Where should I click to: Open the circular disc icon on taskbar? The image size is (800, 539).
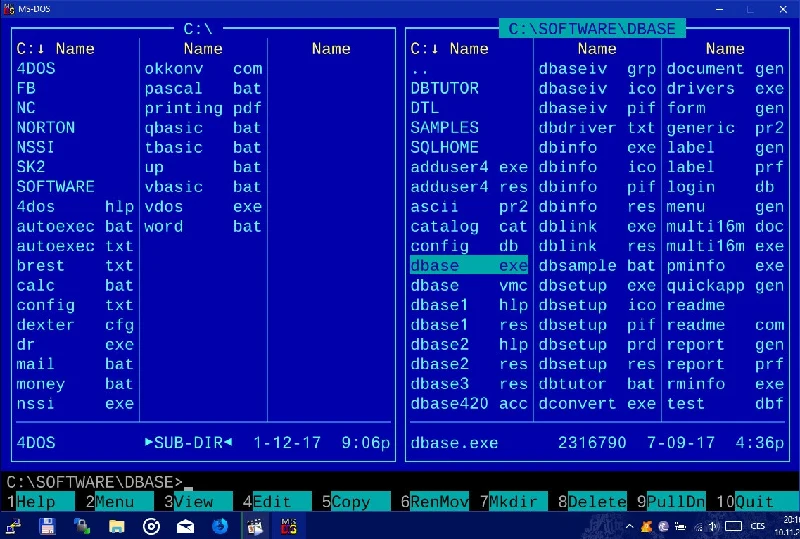[x=151, y=526]
